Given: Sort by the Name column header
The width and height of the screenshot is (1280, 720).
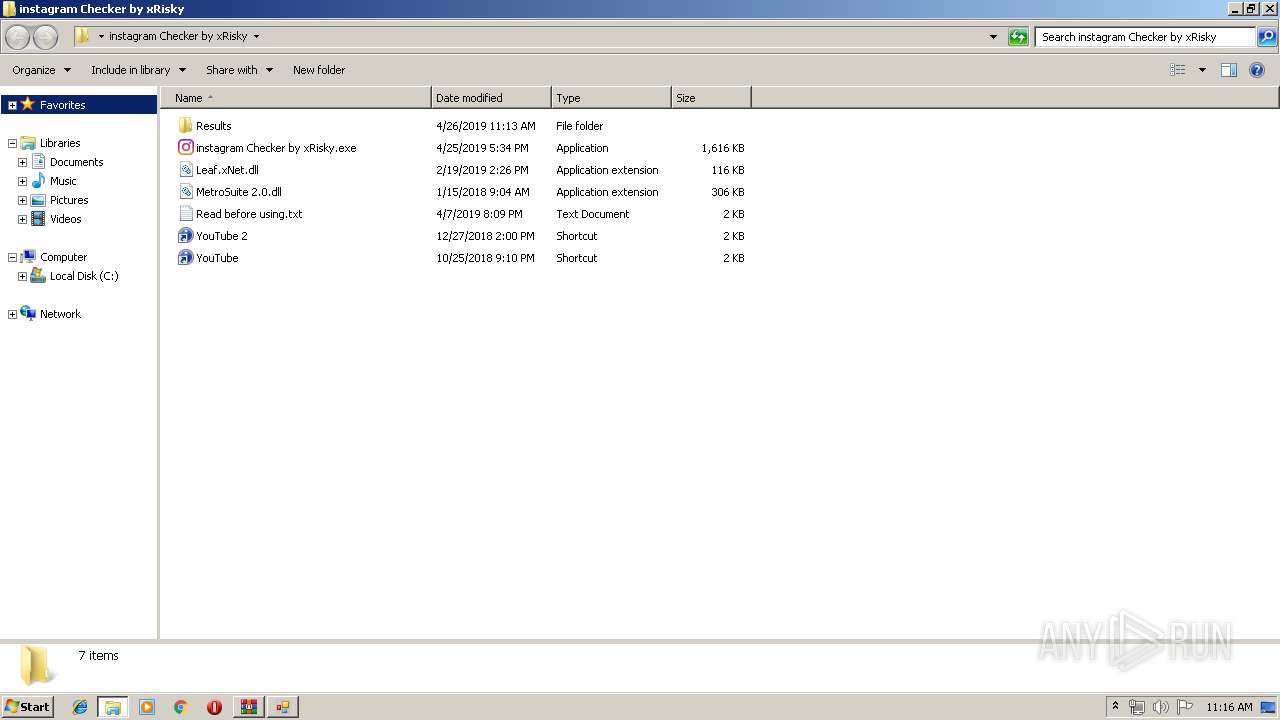Looking at the screenshot, I should point(296,98).
